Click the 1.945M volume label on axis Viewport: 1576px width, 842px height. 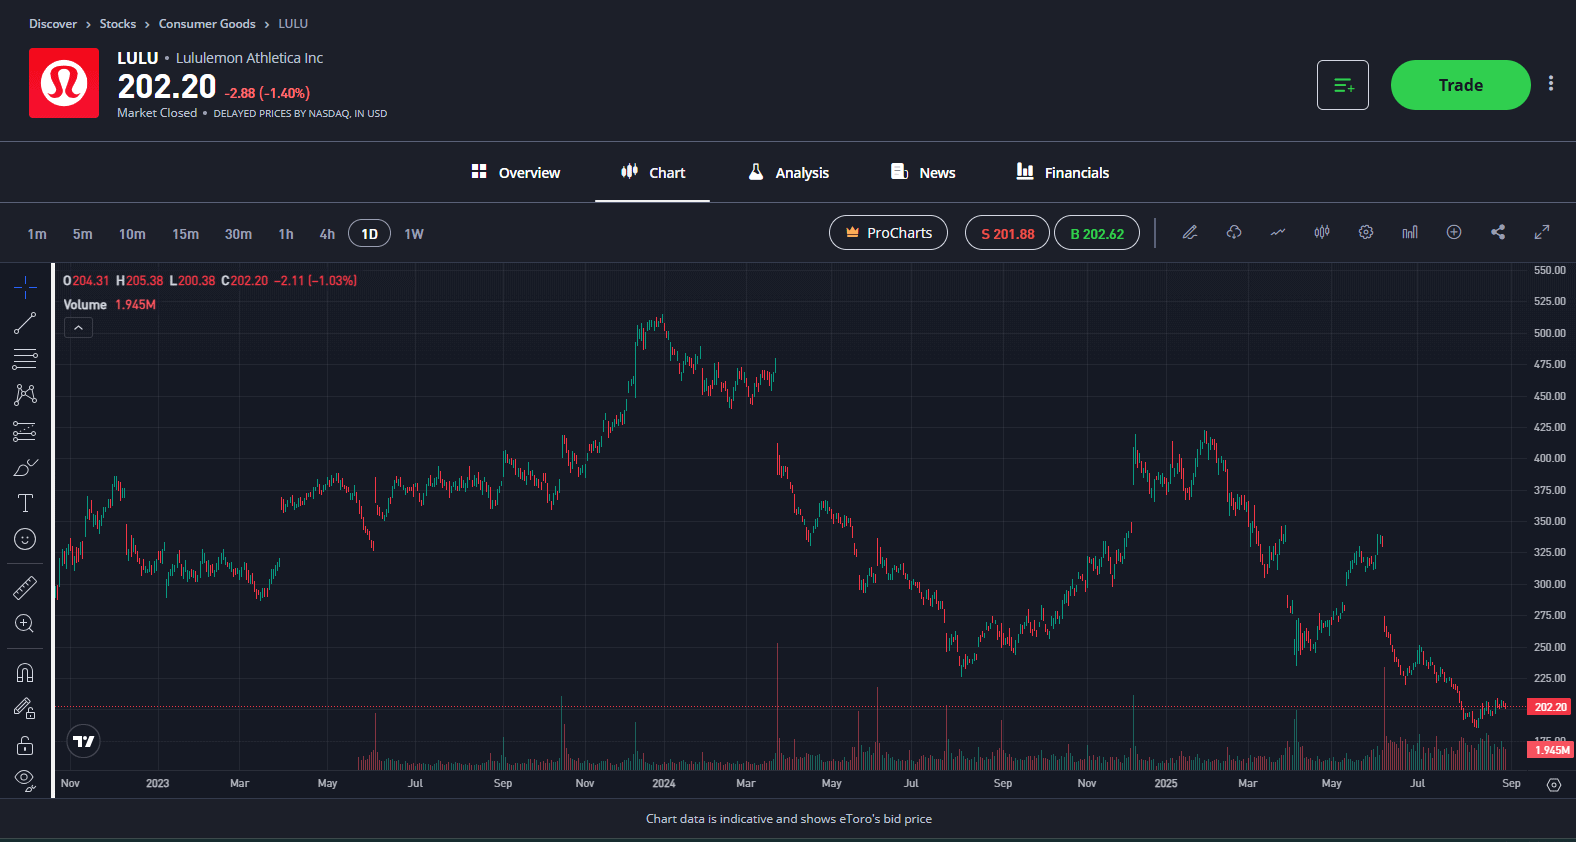coord(1550,750)
